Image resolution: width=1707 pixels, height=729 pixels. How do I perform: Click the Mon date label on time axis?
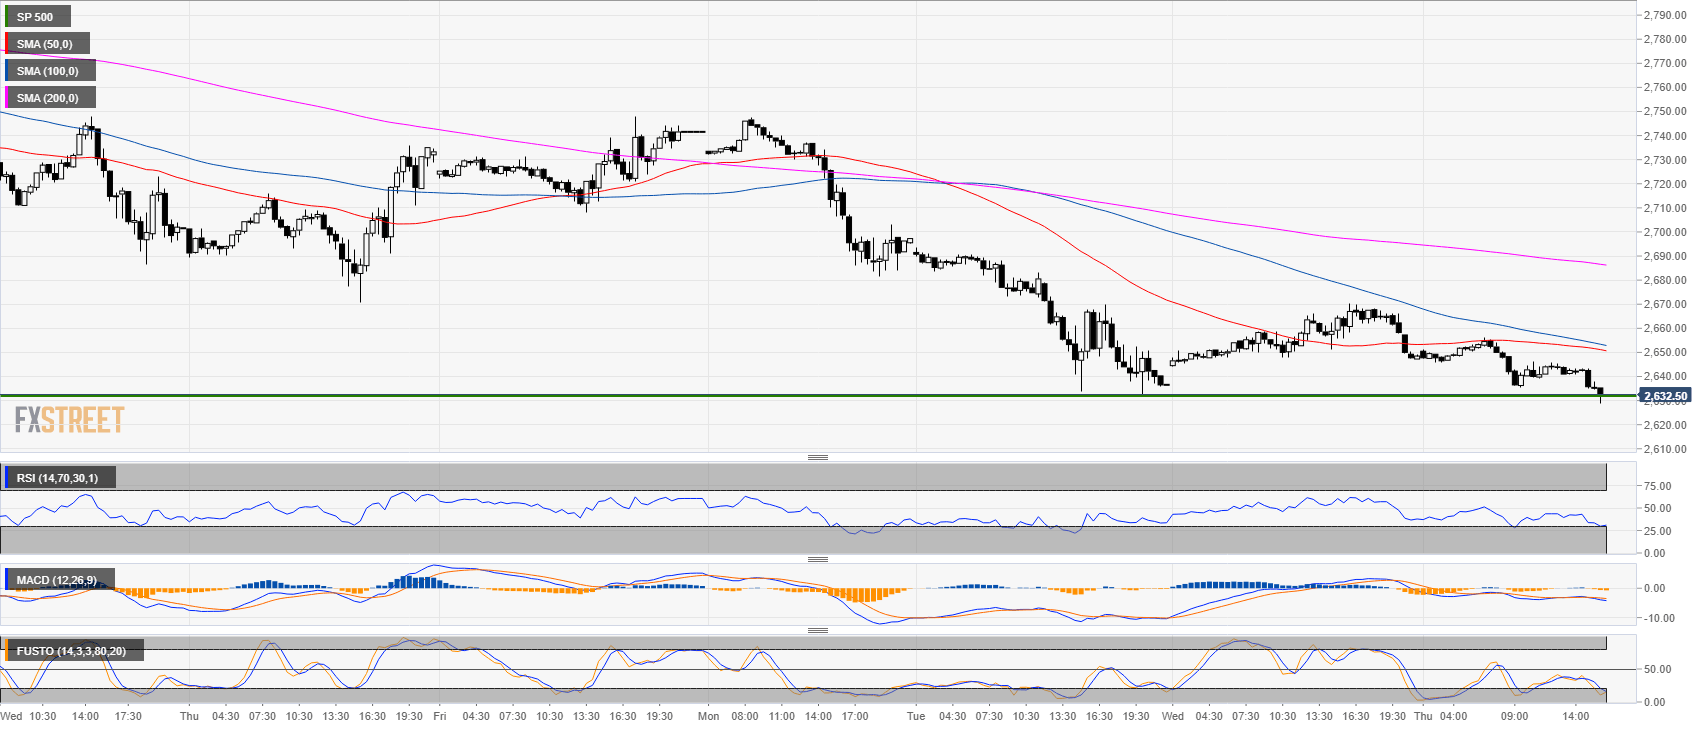click(x=708, y=716)
